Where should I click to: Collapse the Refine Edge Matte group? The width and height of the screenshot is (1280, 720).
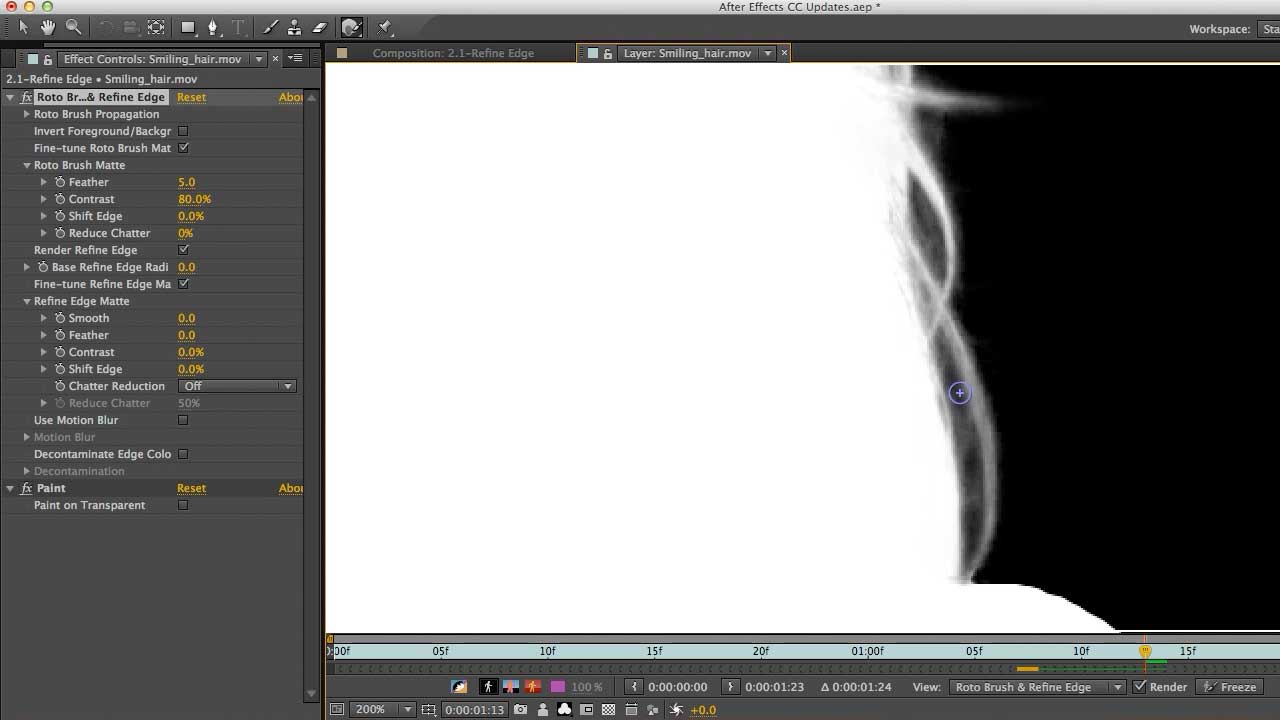pos(27,301)
